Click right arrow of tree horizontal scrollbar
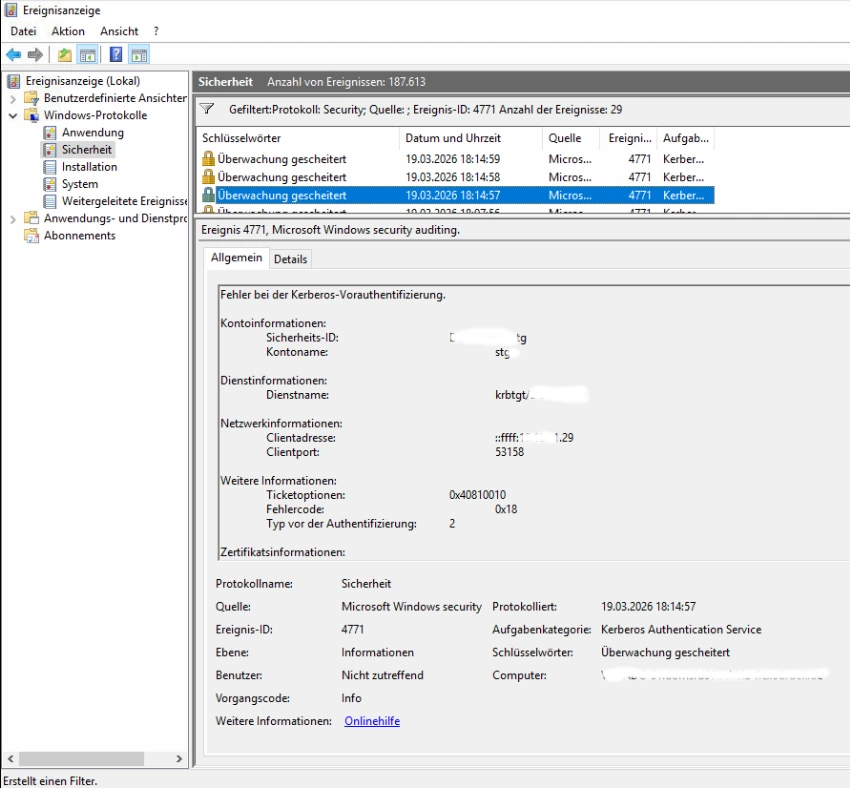 tap(179, 759)
